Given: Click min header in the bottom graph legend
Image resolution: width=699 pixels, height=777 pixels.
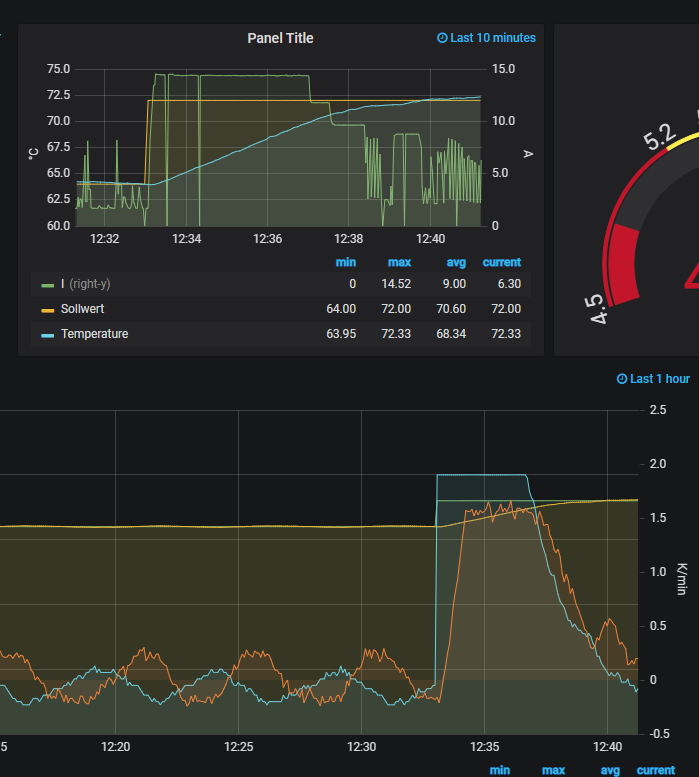Looking at the screenshot, I should (x=500, y=770).
